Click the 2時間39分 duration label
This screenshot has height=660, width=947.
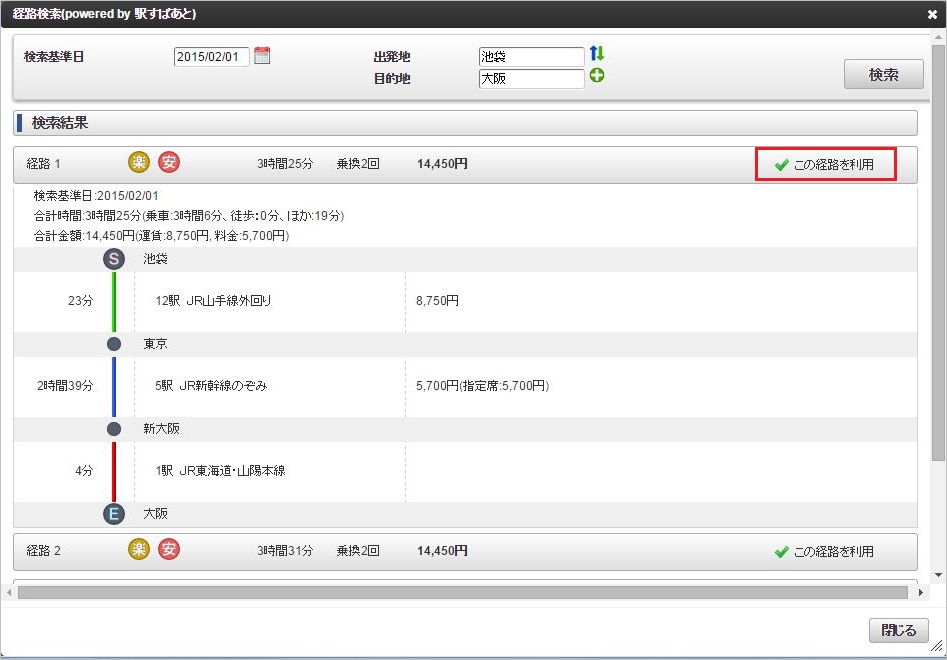click(65, 386)
